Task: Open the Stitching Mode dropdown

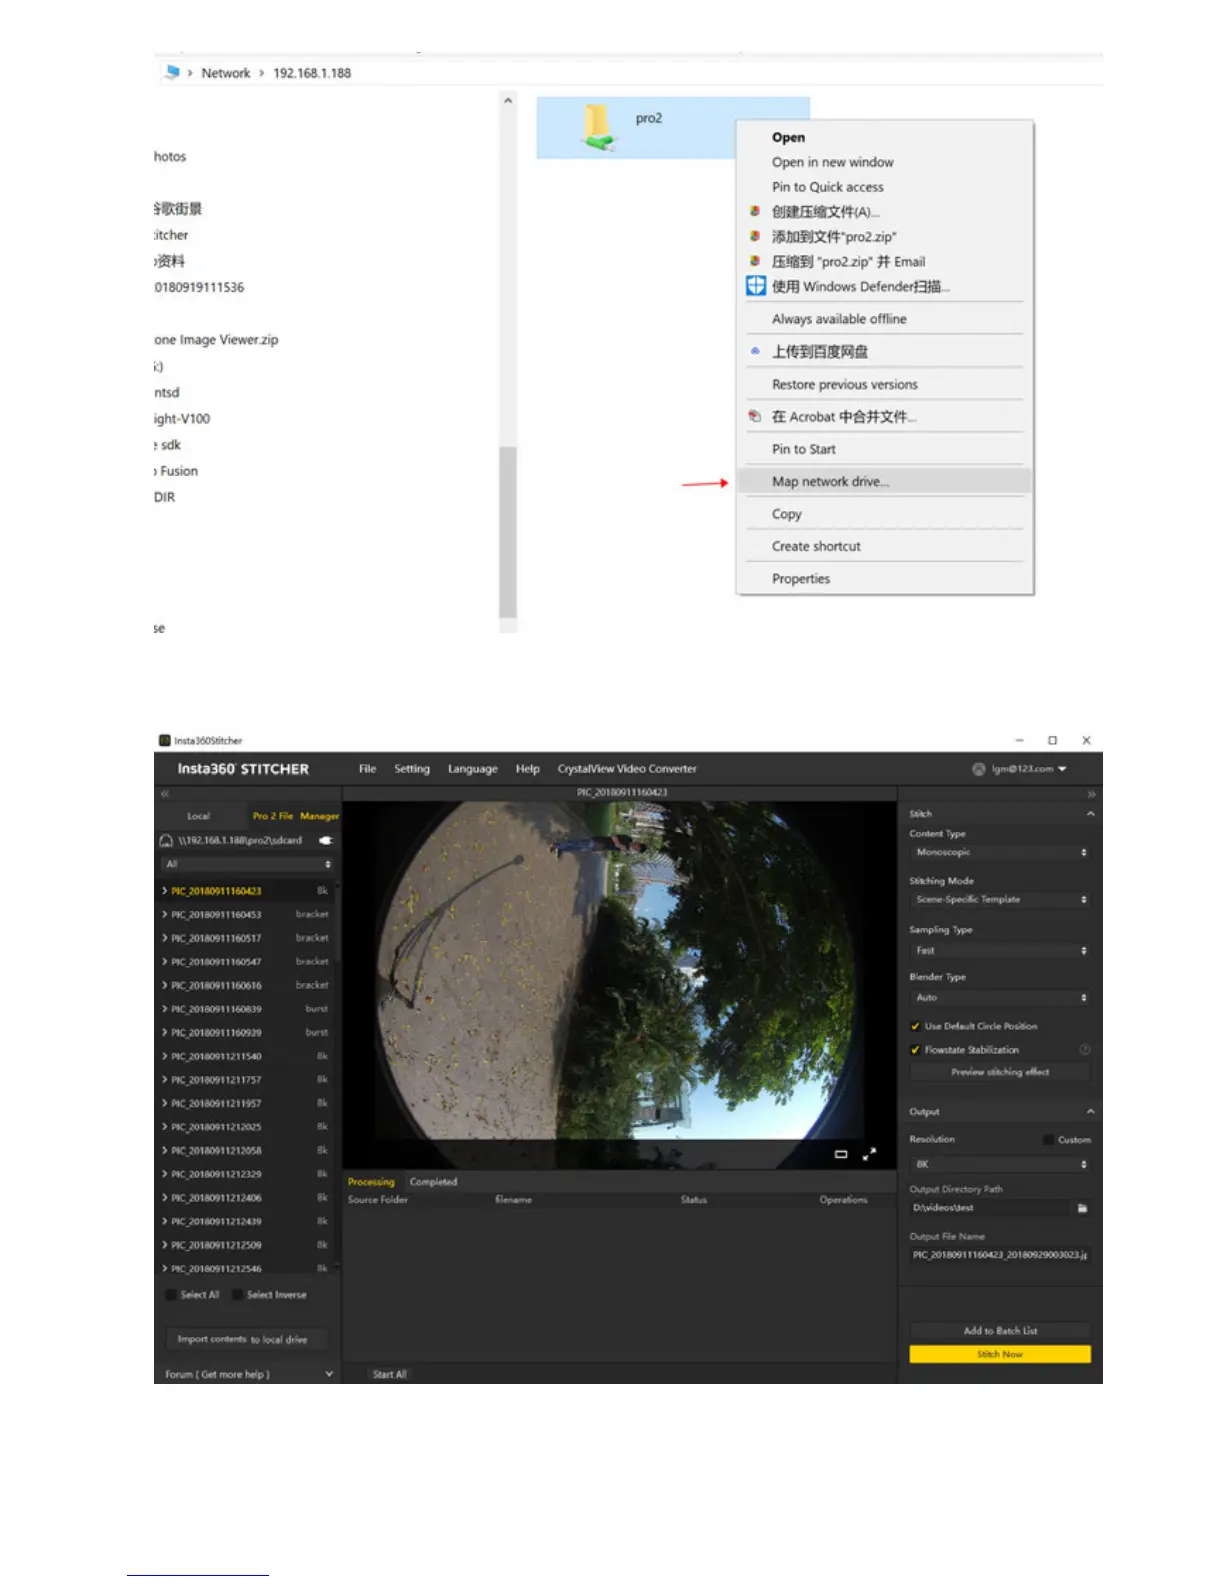Action: 1000,900
